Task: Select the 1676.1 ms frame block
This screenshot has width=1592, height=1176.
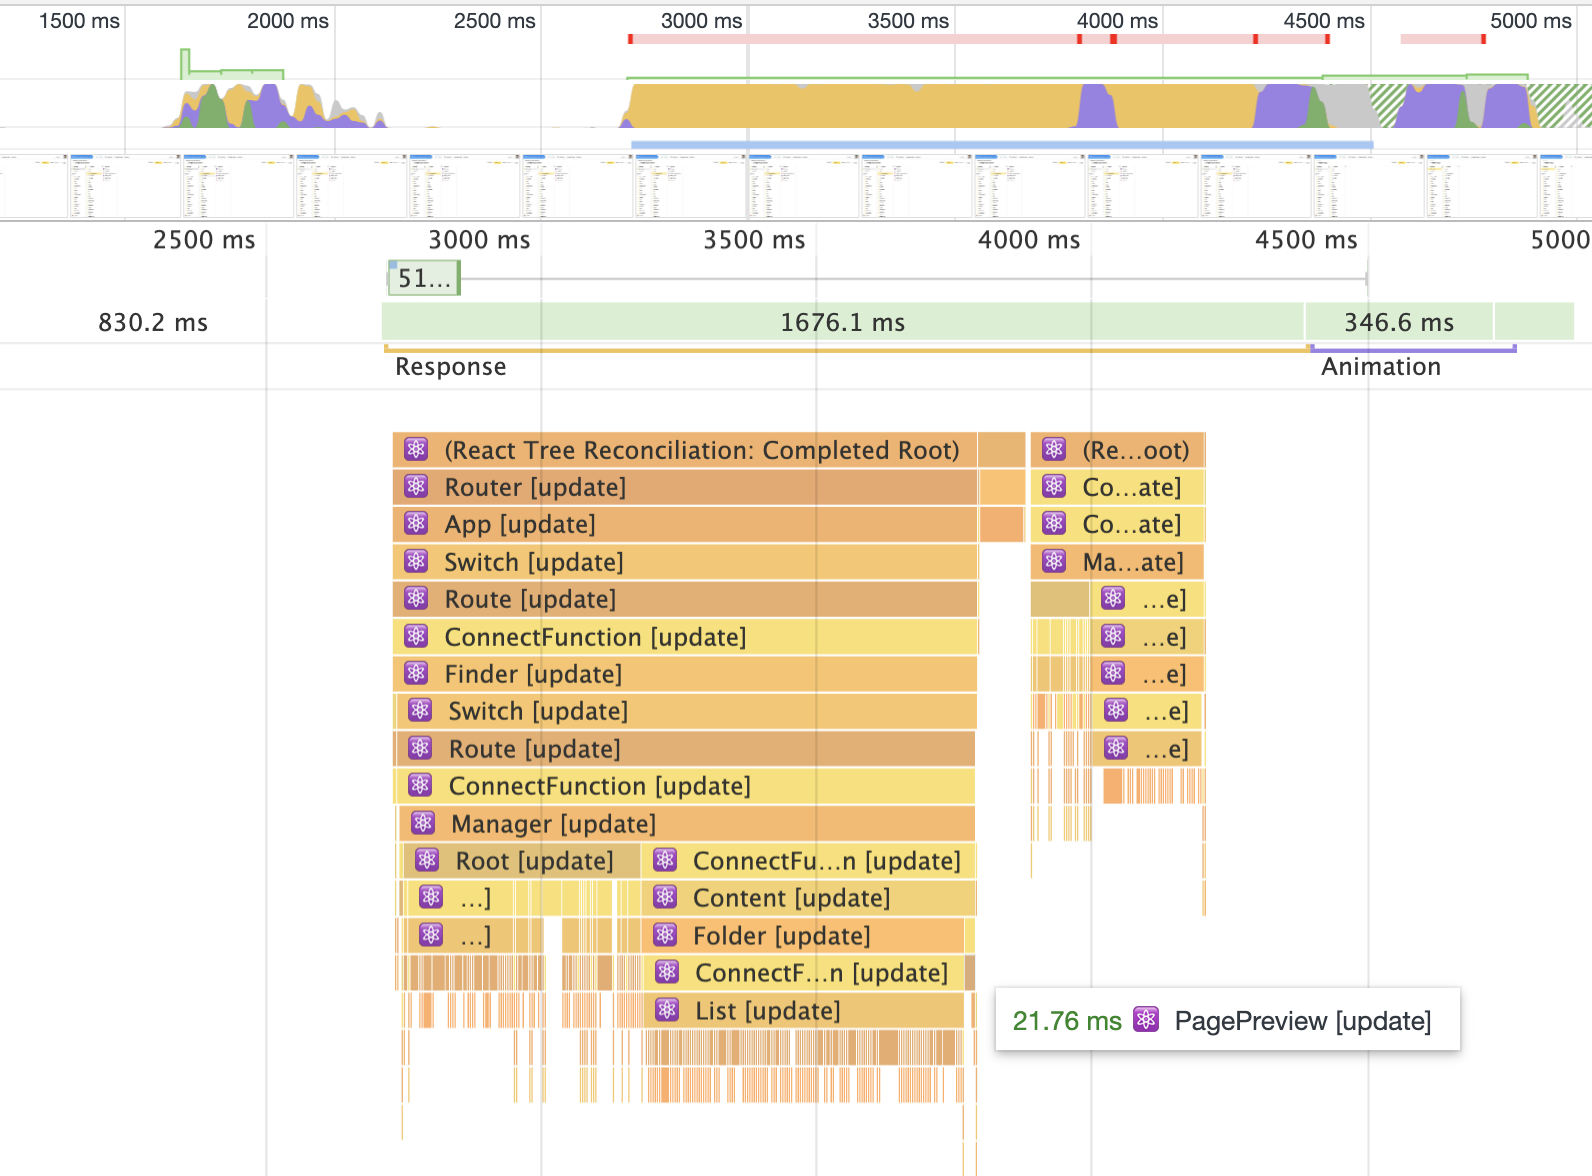Action: [x=842, y=322]
